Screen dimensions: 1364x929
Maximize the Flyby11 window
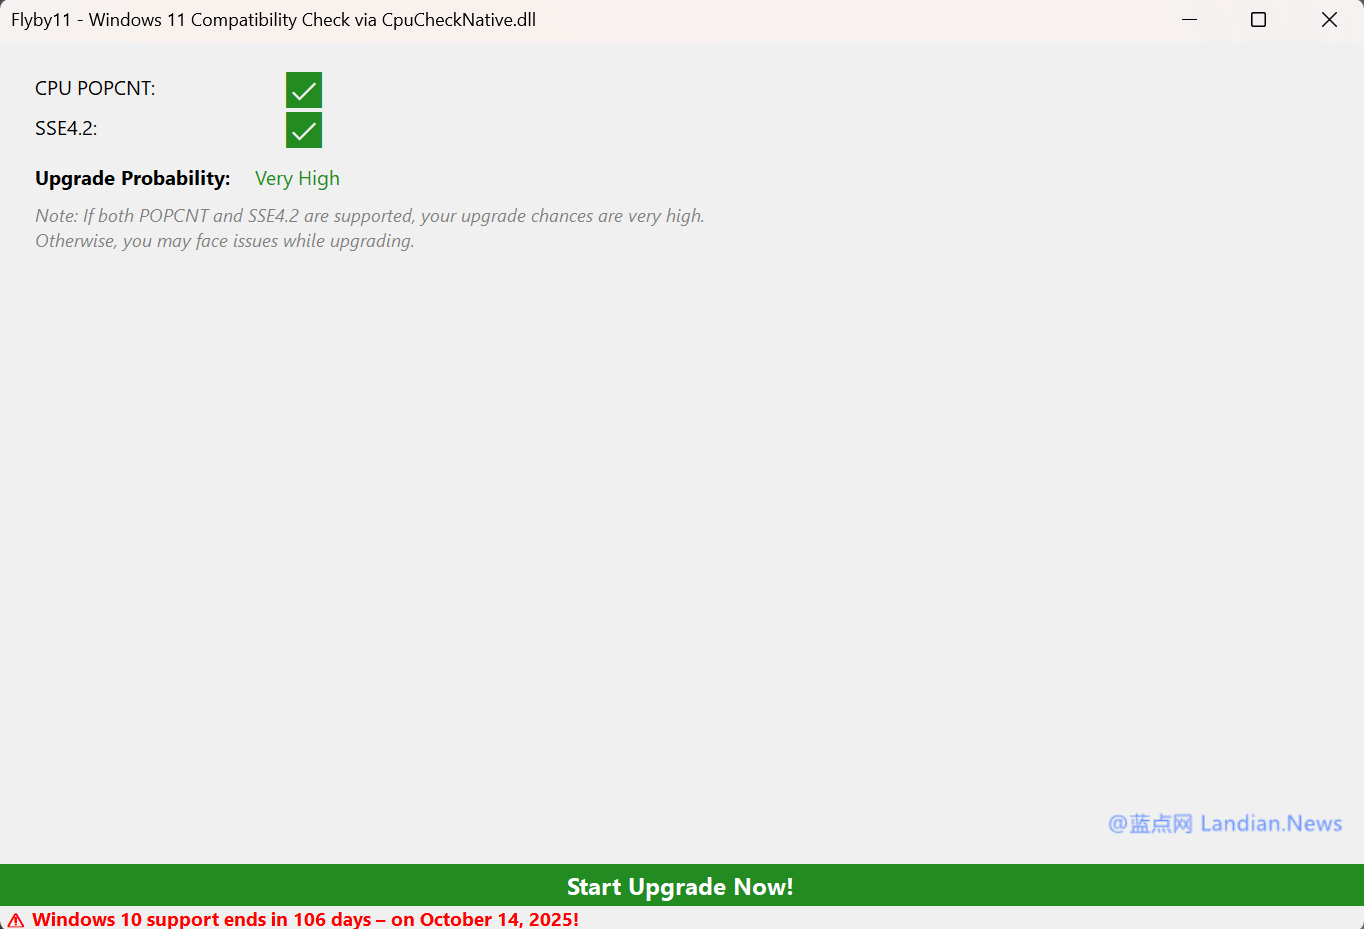coord(1258,20)
